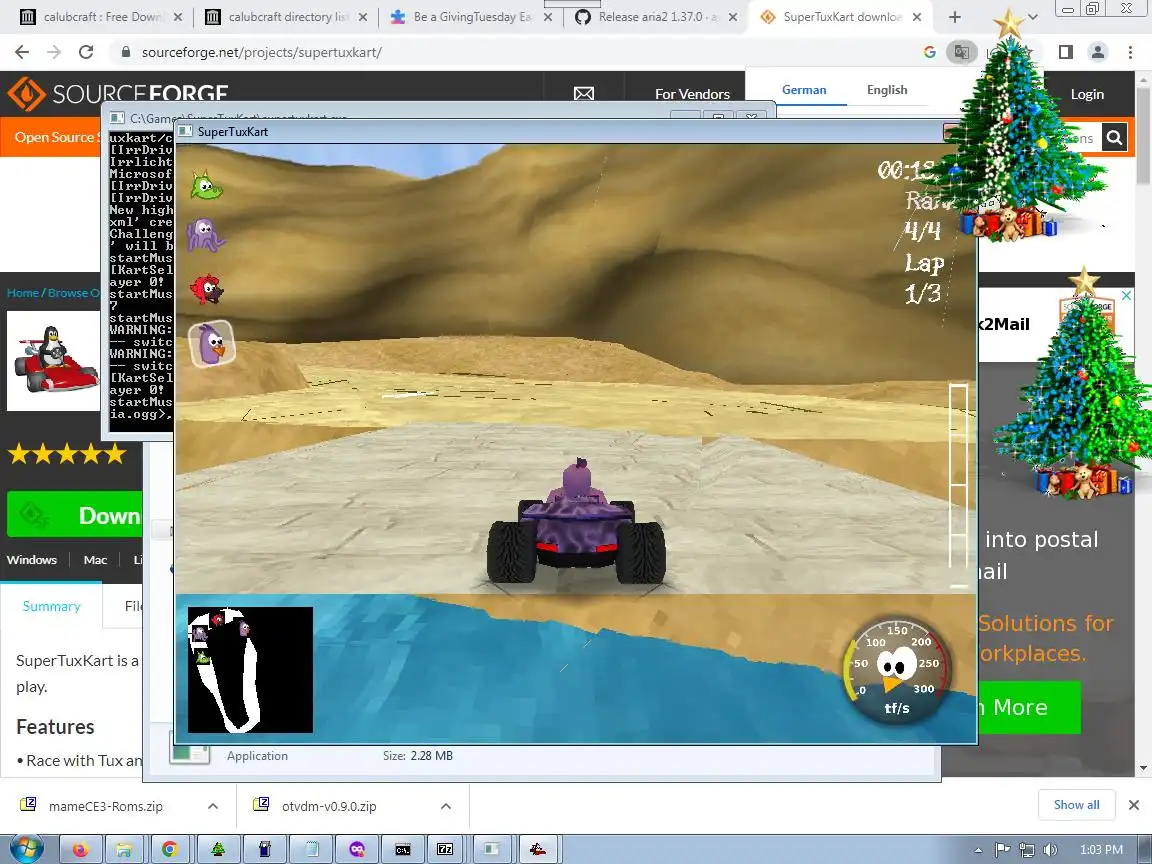Image resolution: width=1152 pixels, height=864 pixels.
Task: Click the site padlock icon
Action: coord(126,52)
